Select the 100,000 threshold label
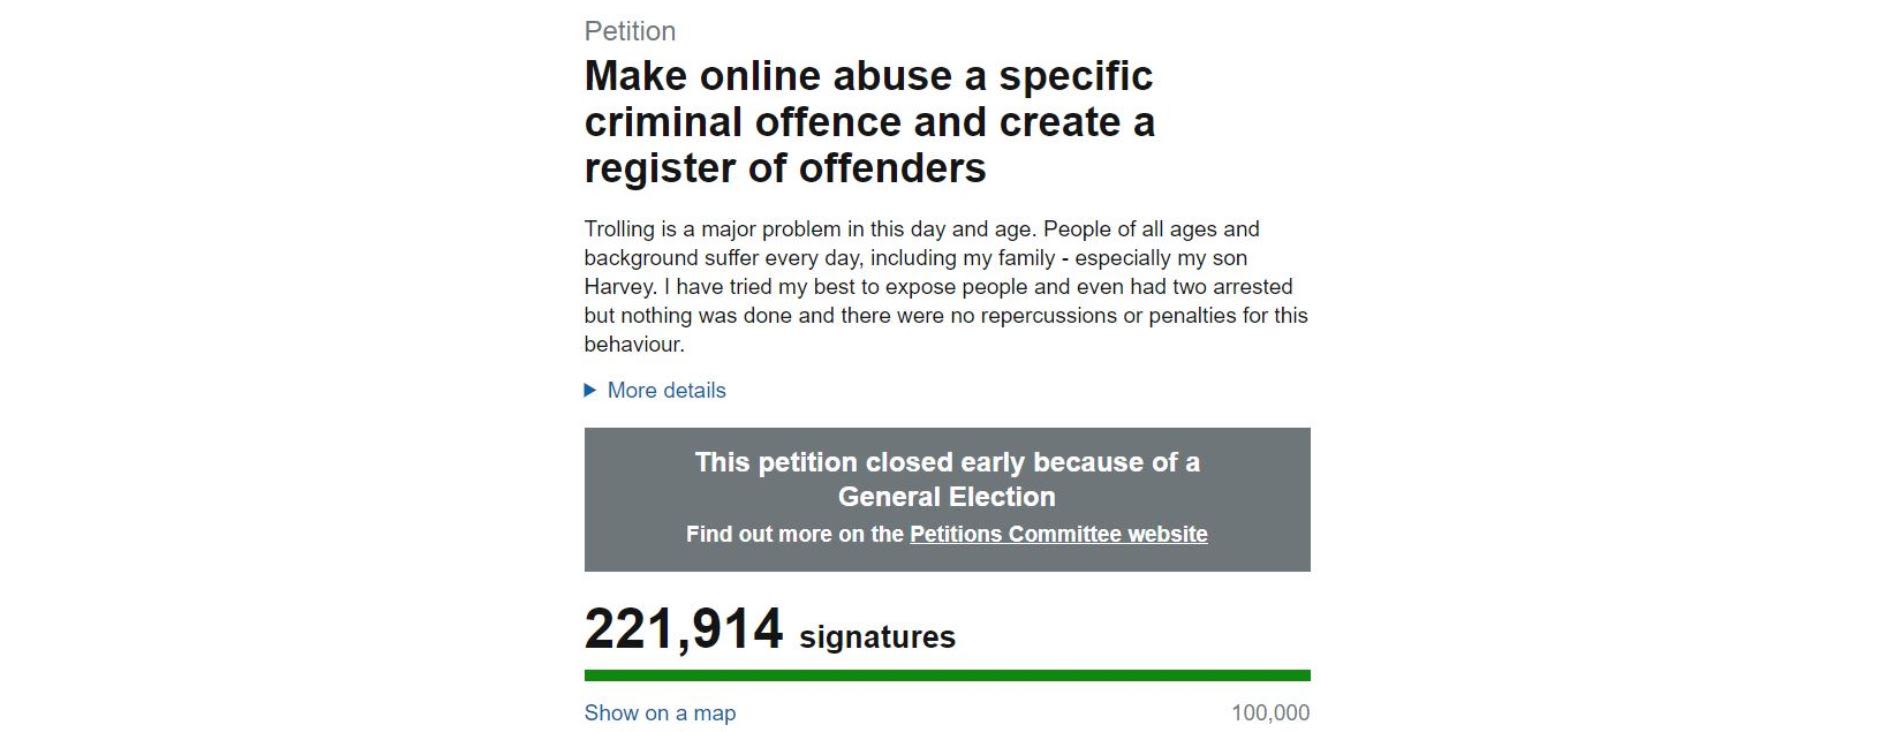 [x=1272, y=714]
